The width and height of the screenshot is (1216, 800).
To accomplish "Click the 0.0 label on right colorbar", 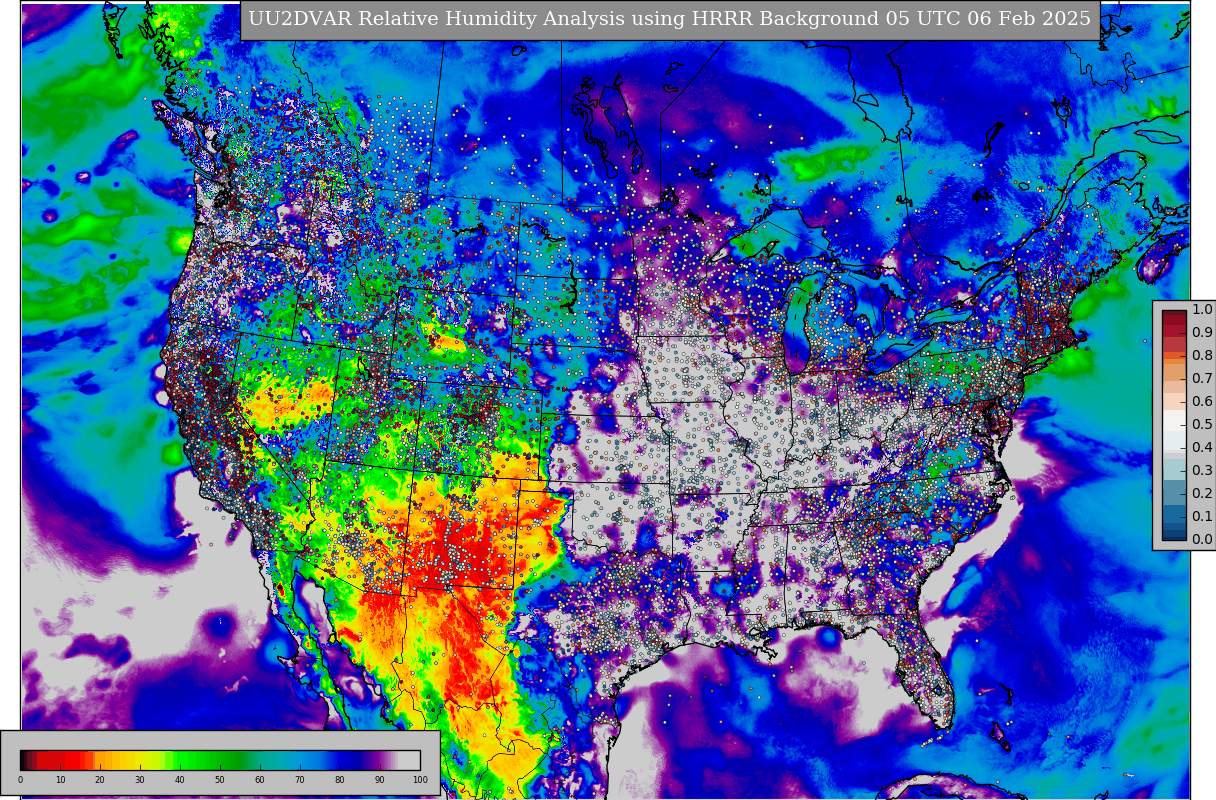I will (x=1202, y=539).
